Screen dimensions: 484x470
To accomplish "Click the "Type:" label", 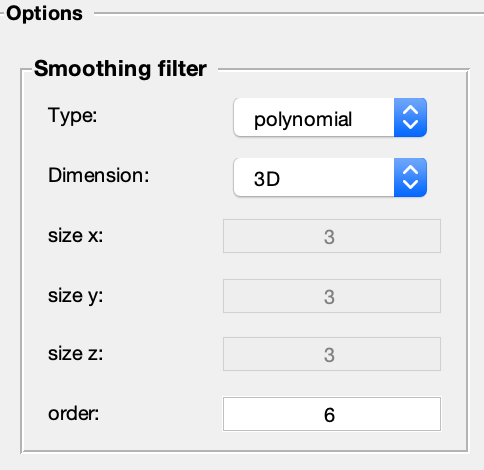I will (x=72, y=117).
